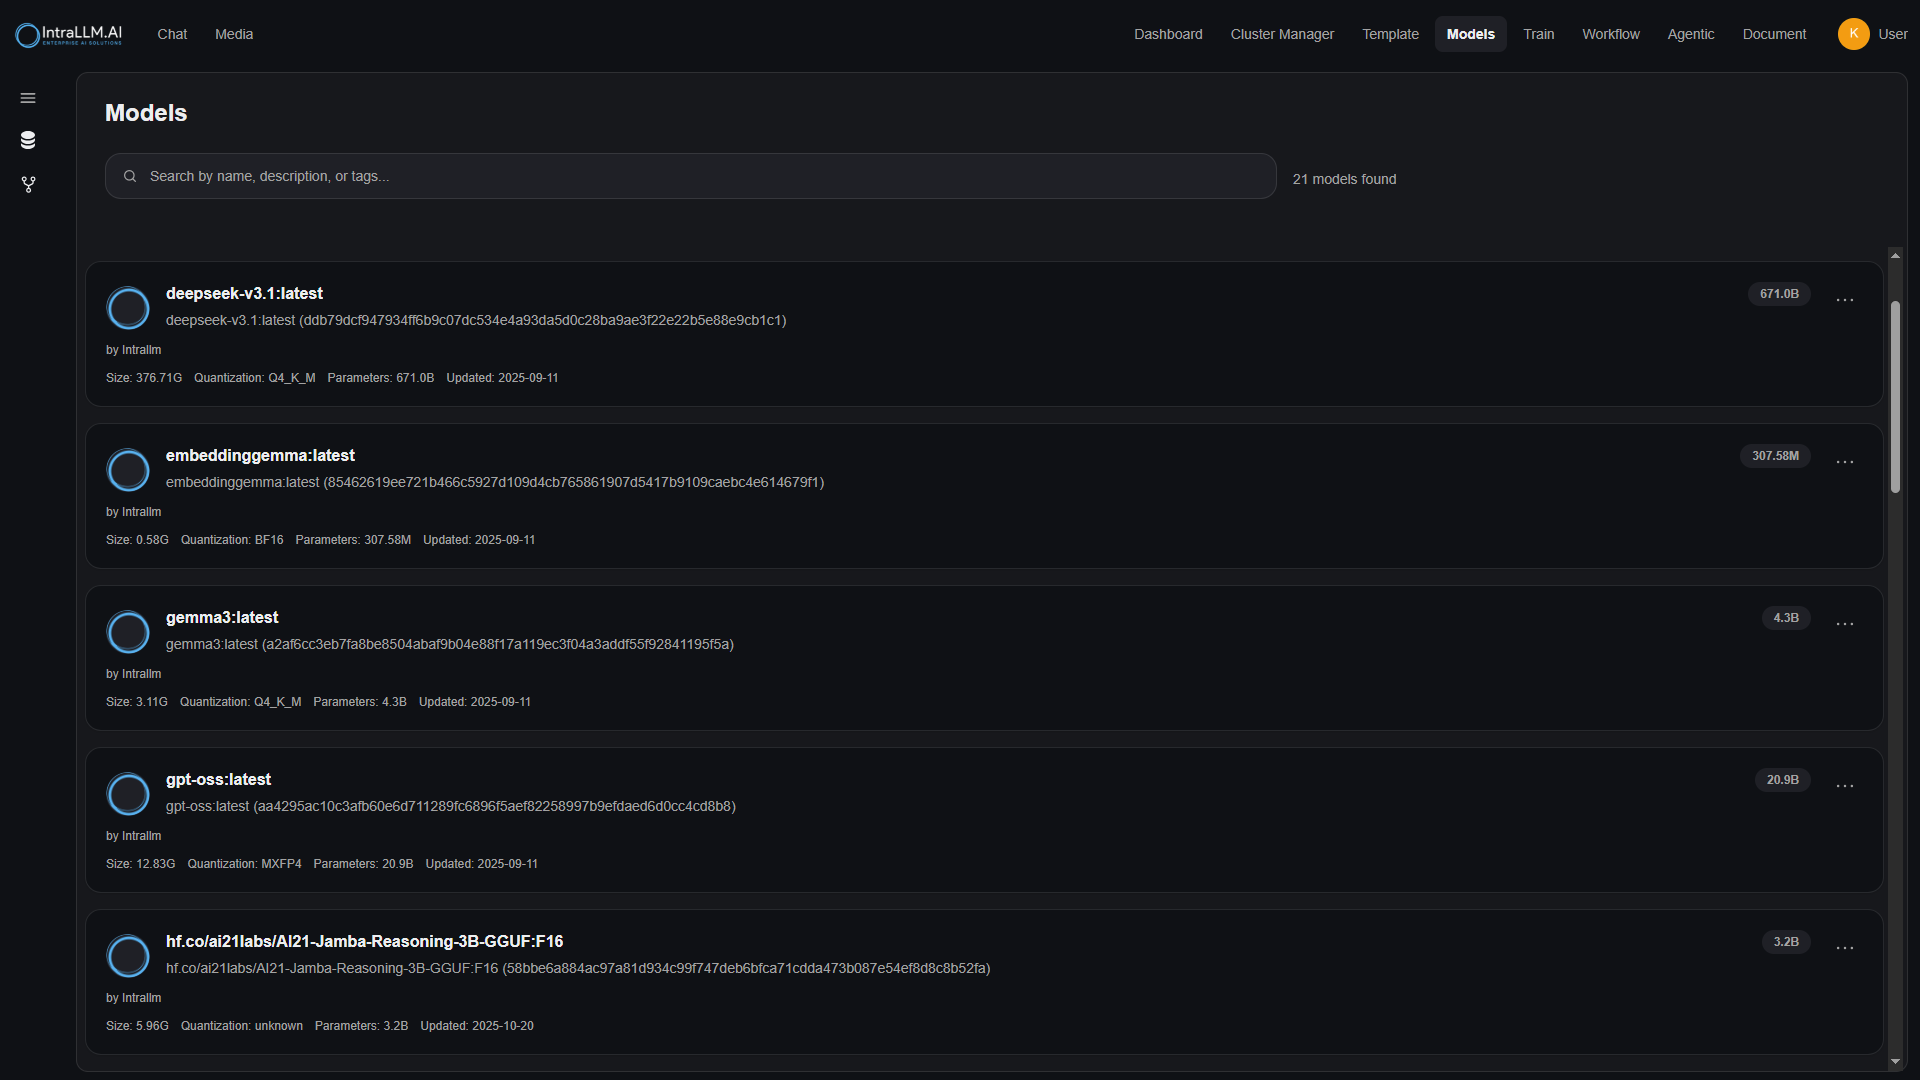Image resolution: width=1920 pixels, height=1080 pixels.
Task: Click 'Quantization: BF16' text
Action: pos(232,540)
